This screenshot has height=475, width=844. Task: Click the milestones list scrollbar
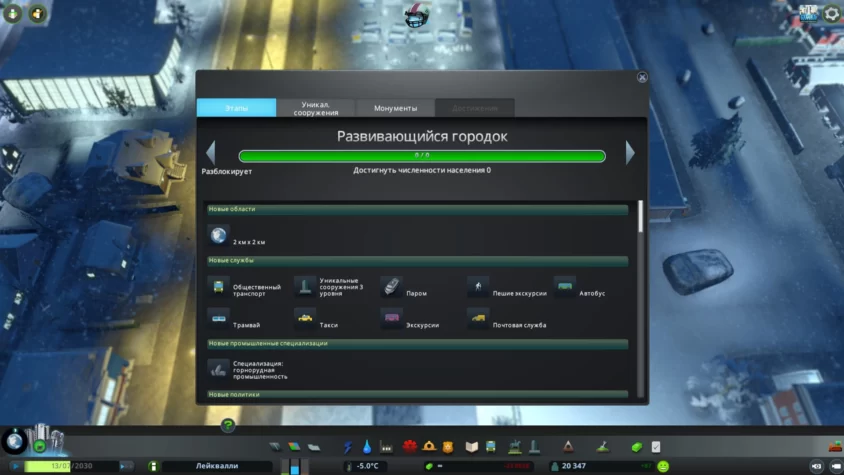(x=640, y=216)
